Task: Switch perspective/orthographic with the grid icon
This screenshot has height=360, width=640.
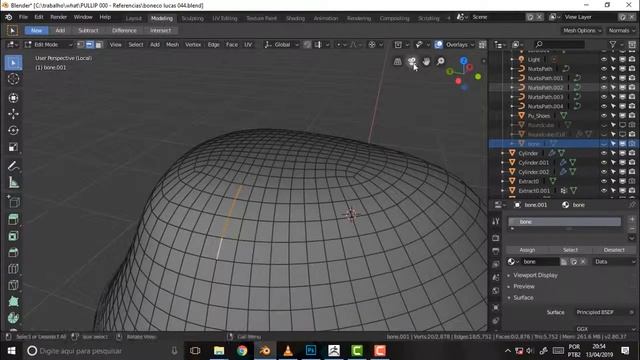Action: click(x=398, y=62)
